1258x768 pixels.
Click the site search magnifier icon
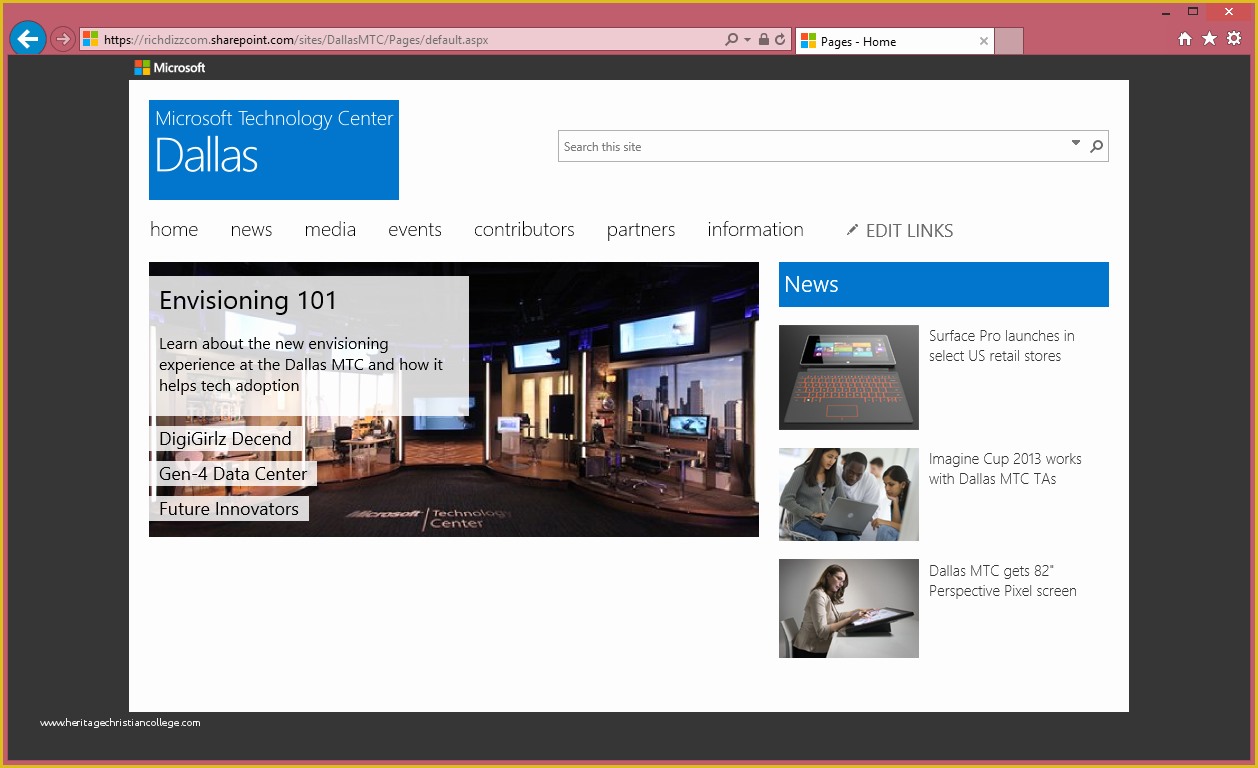tap(1097, 146)
